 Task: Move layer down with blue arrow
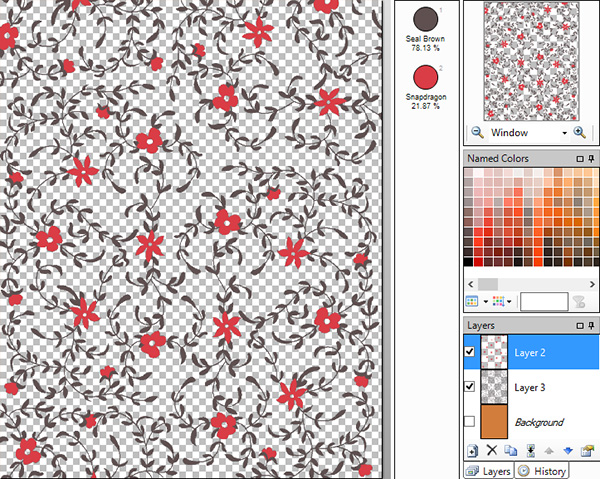pos(567,451)
